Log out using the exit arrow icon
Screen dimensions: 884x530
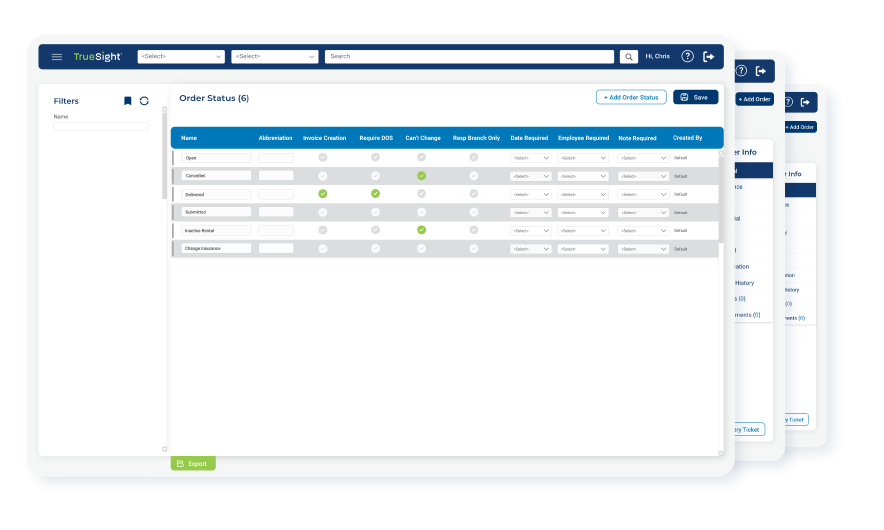click(x=709, y=57)
